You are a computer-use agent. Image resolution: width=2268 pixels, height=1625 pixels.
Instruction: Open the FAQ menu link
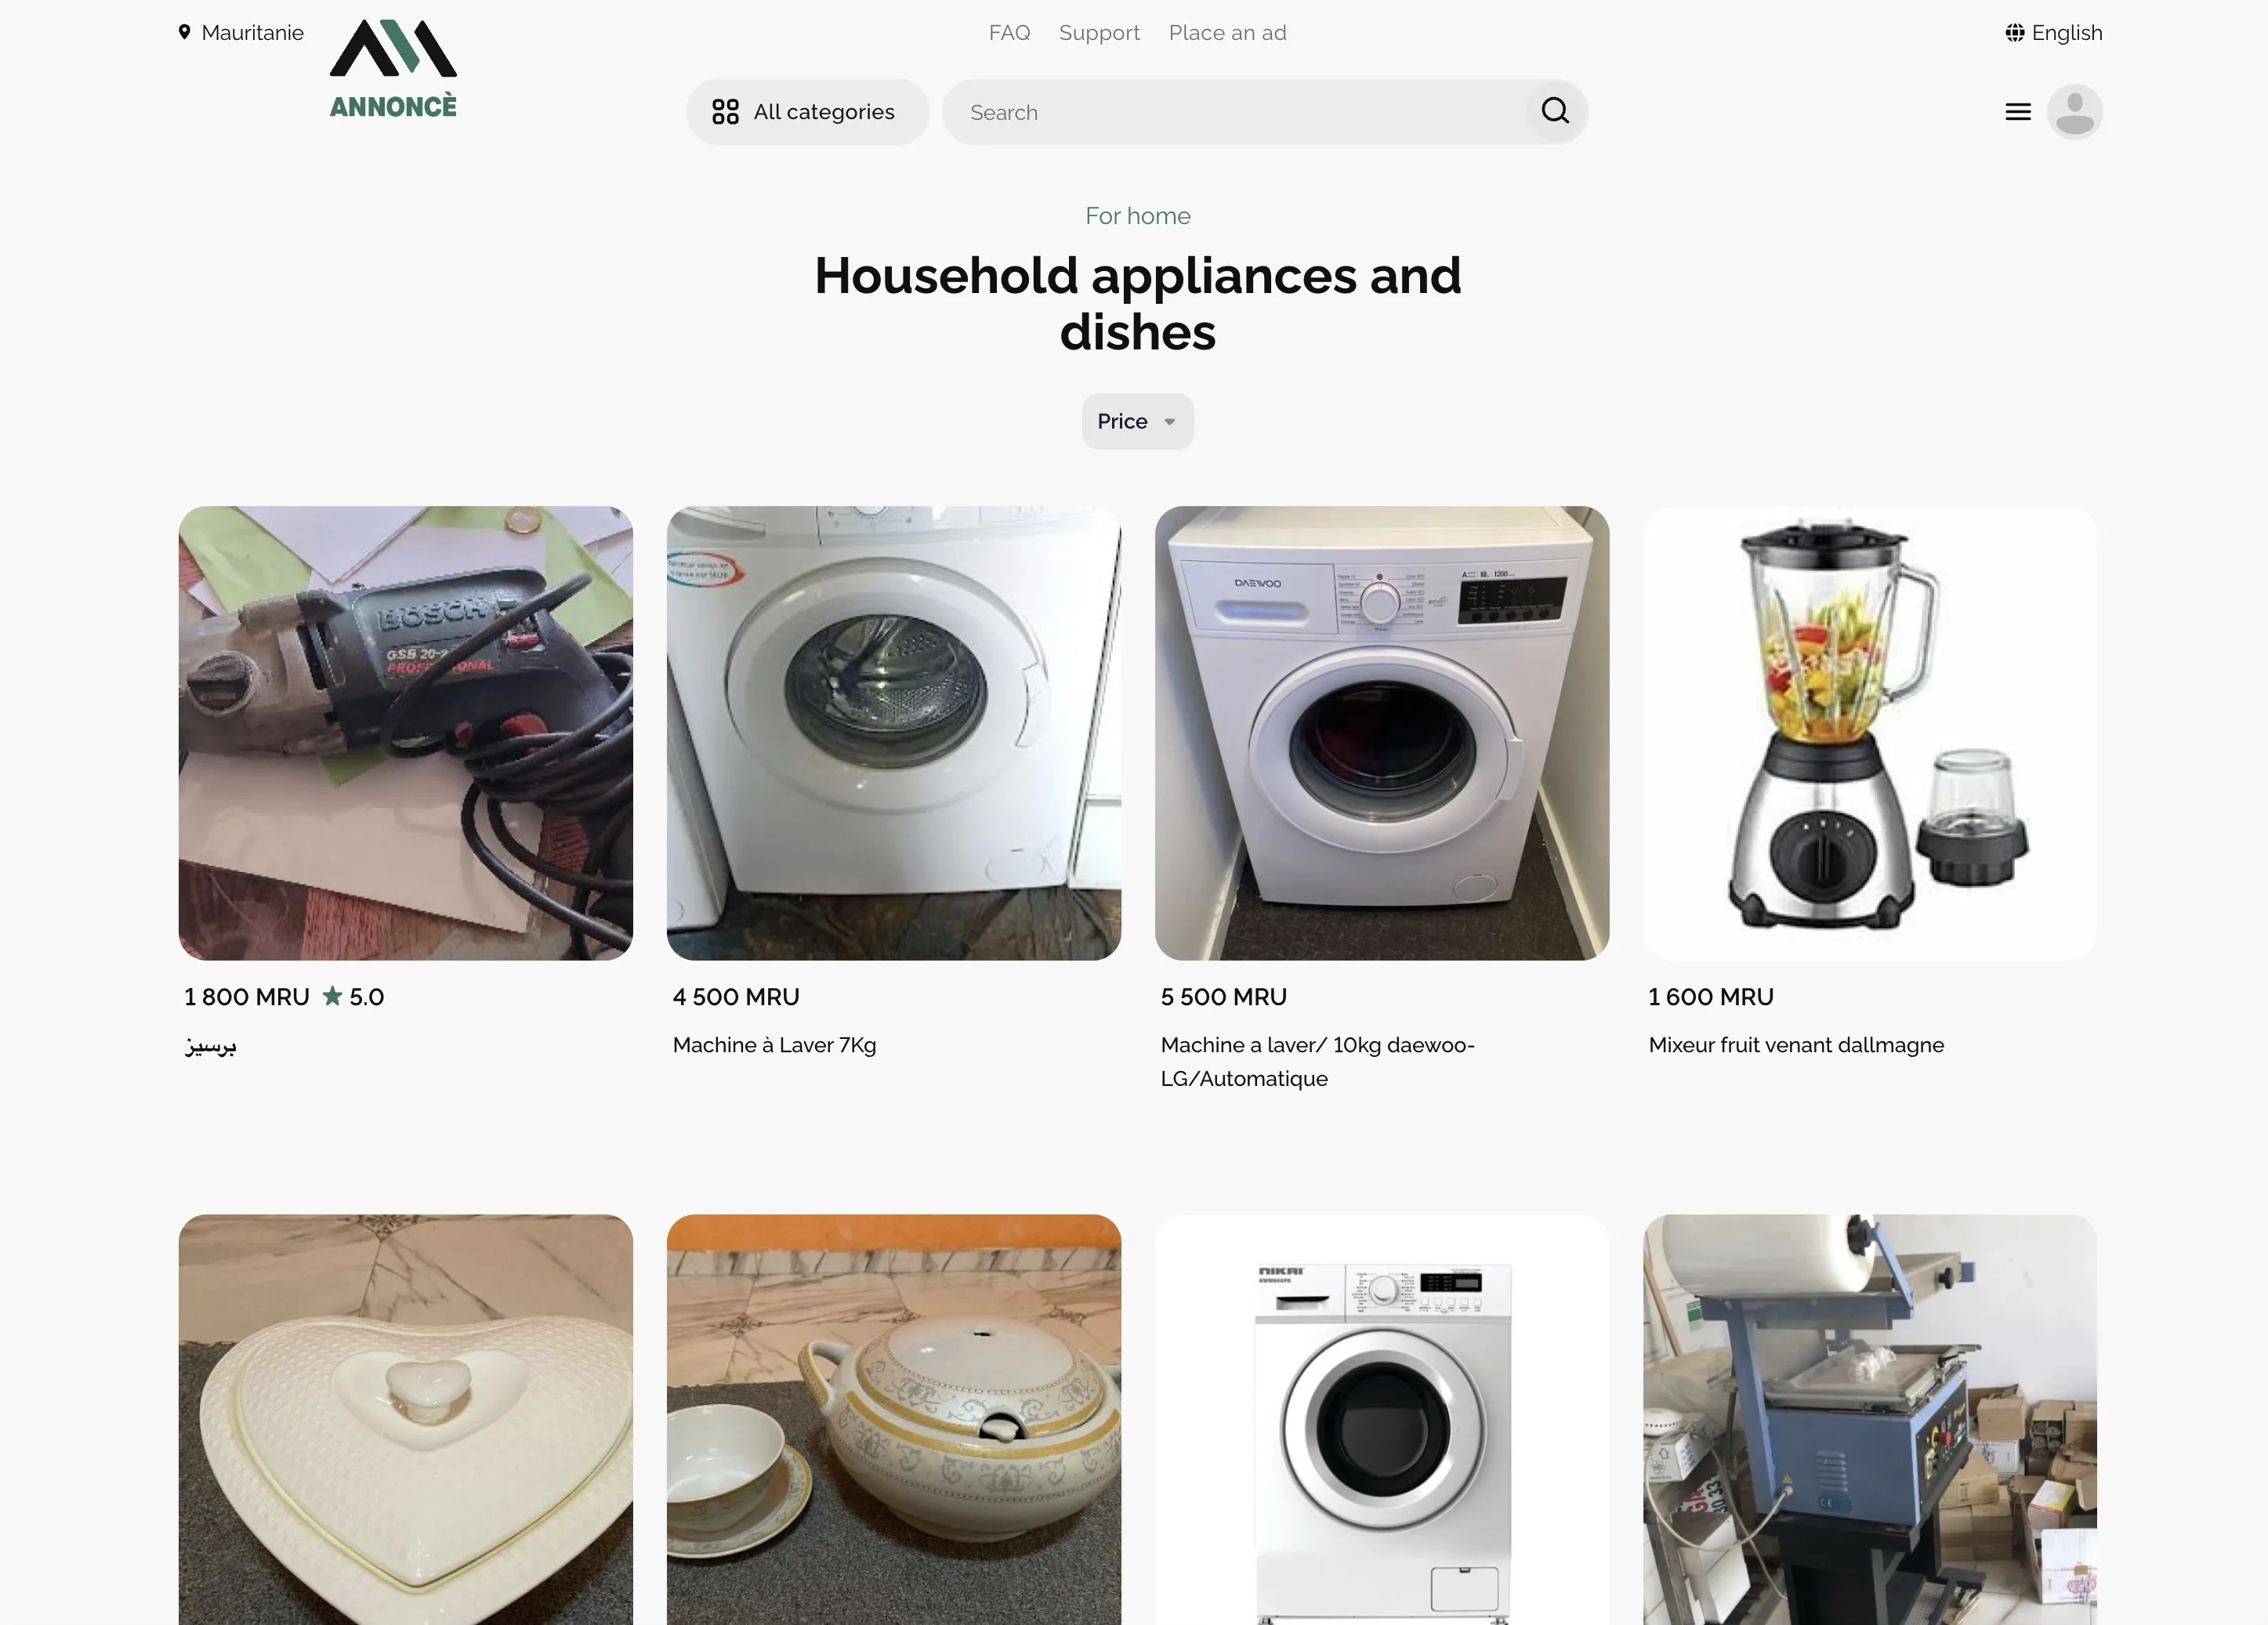click(x=1009, y=33)
